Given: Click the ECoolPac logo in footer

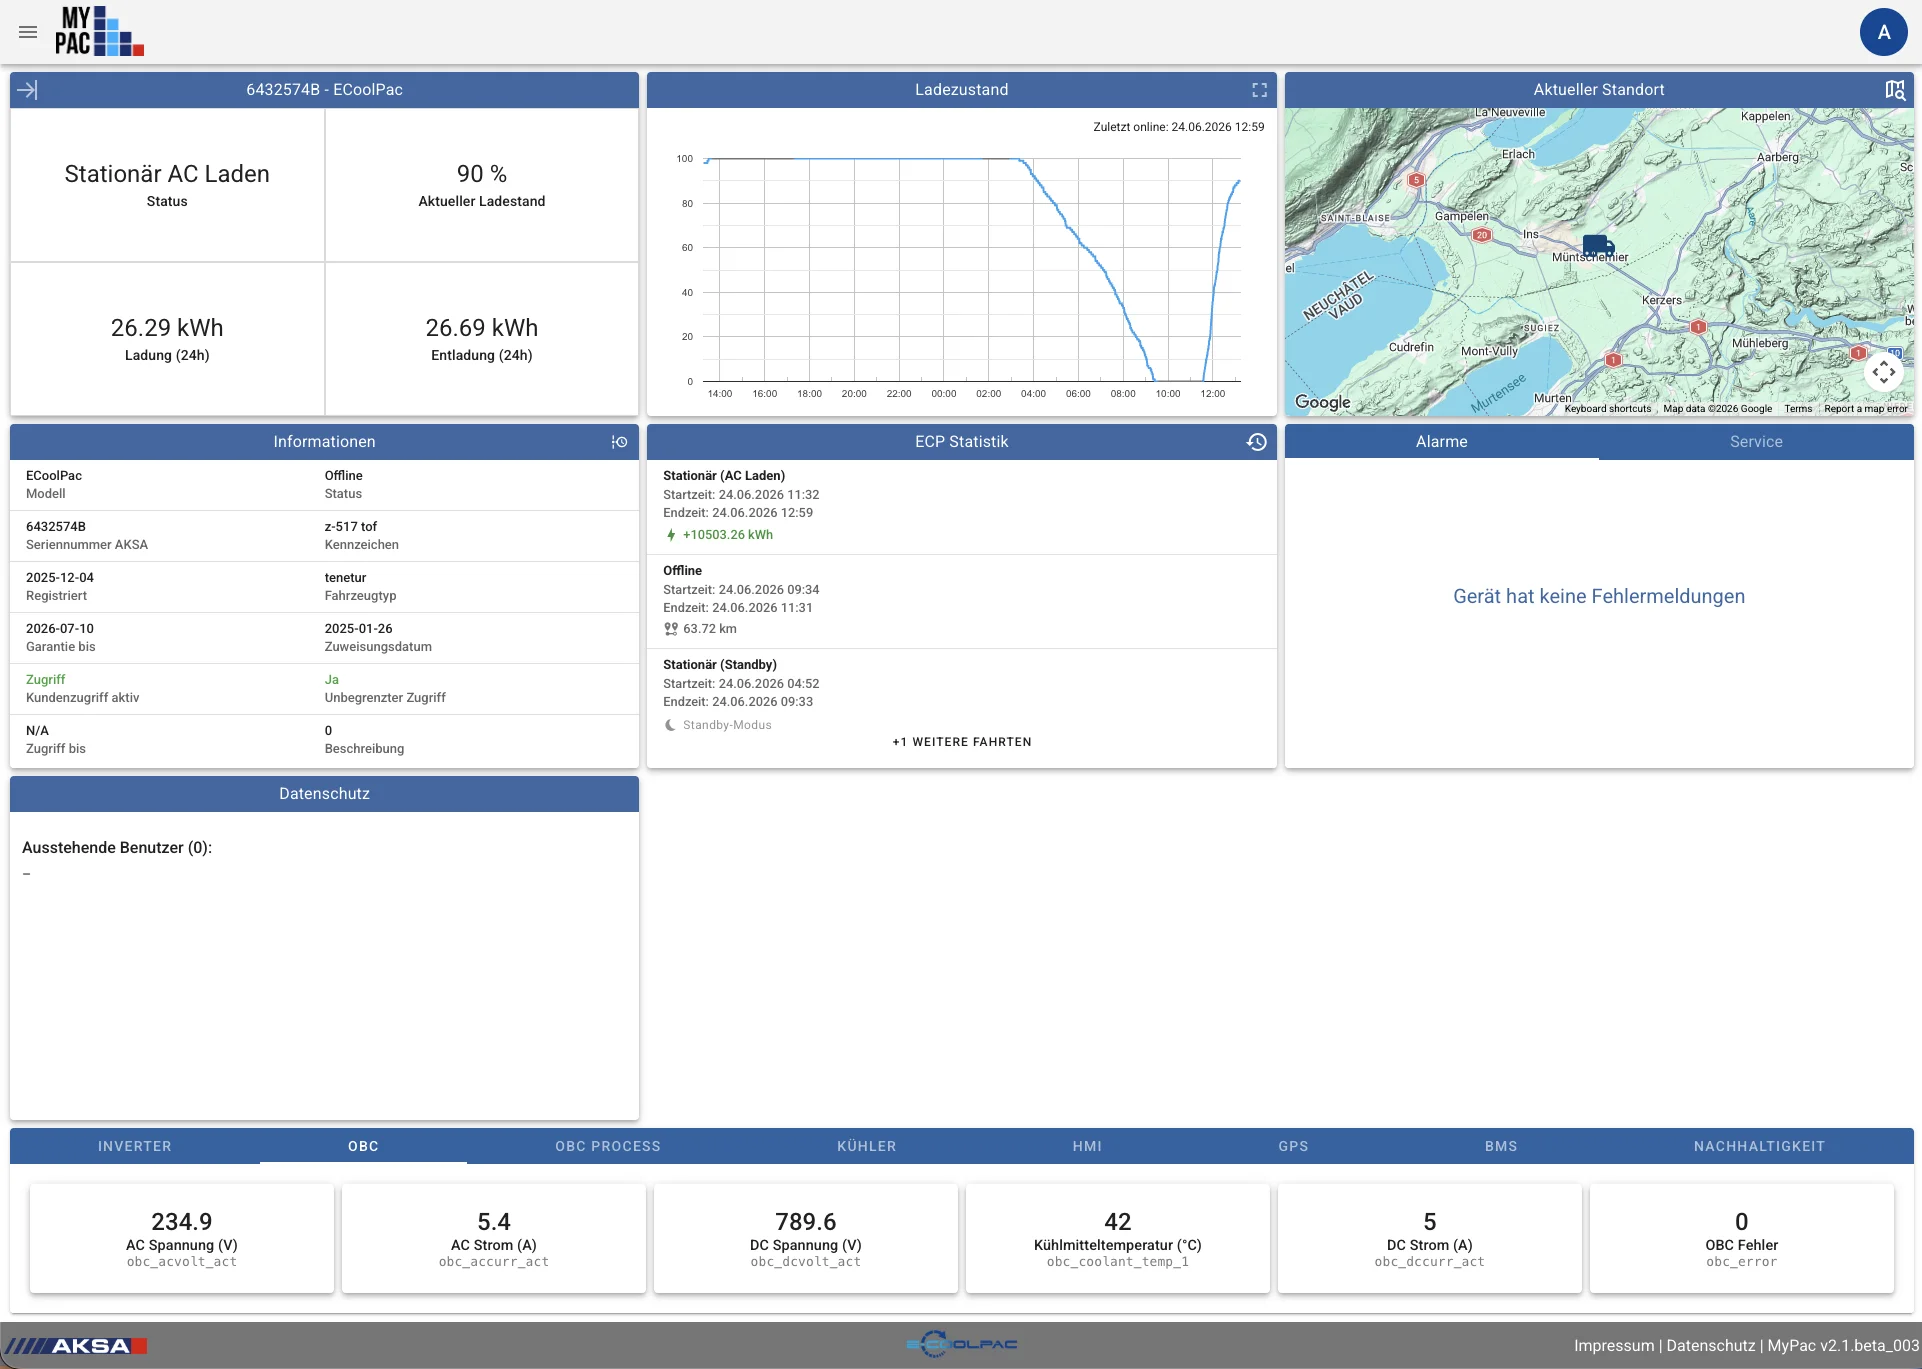Looking at the screenshot, I should 961,1345.
